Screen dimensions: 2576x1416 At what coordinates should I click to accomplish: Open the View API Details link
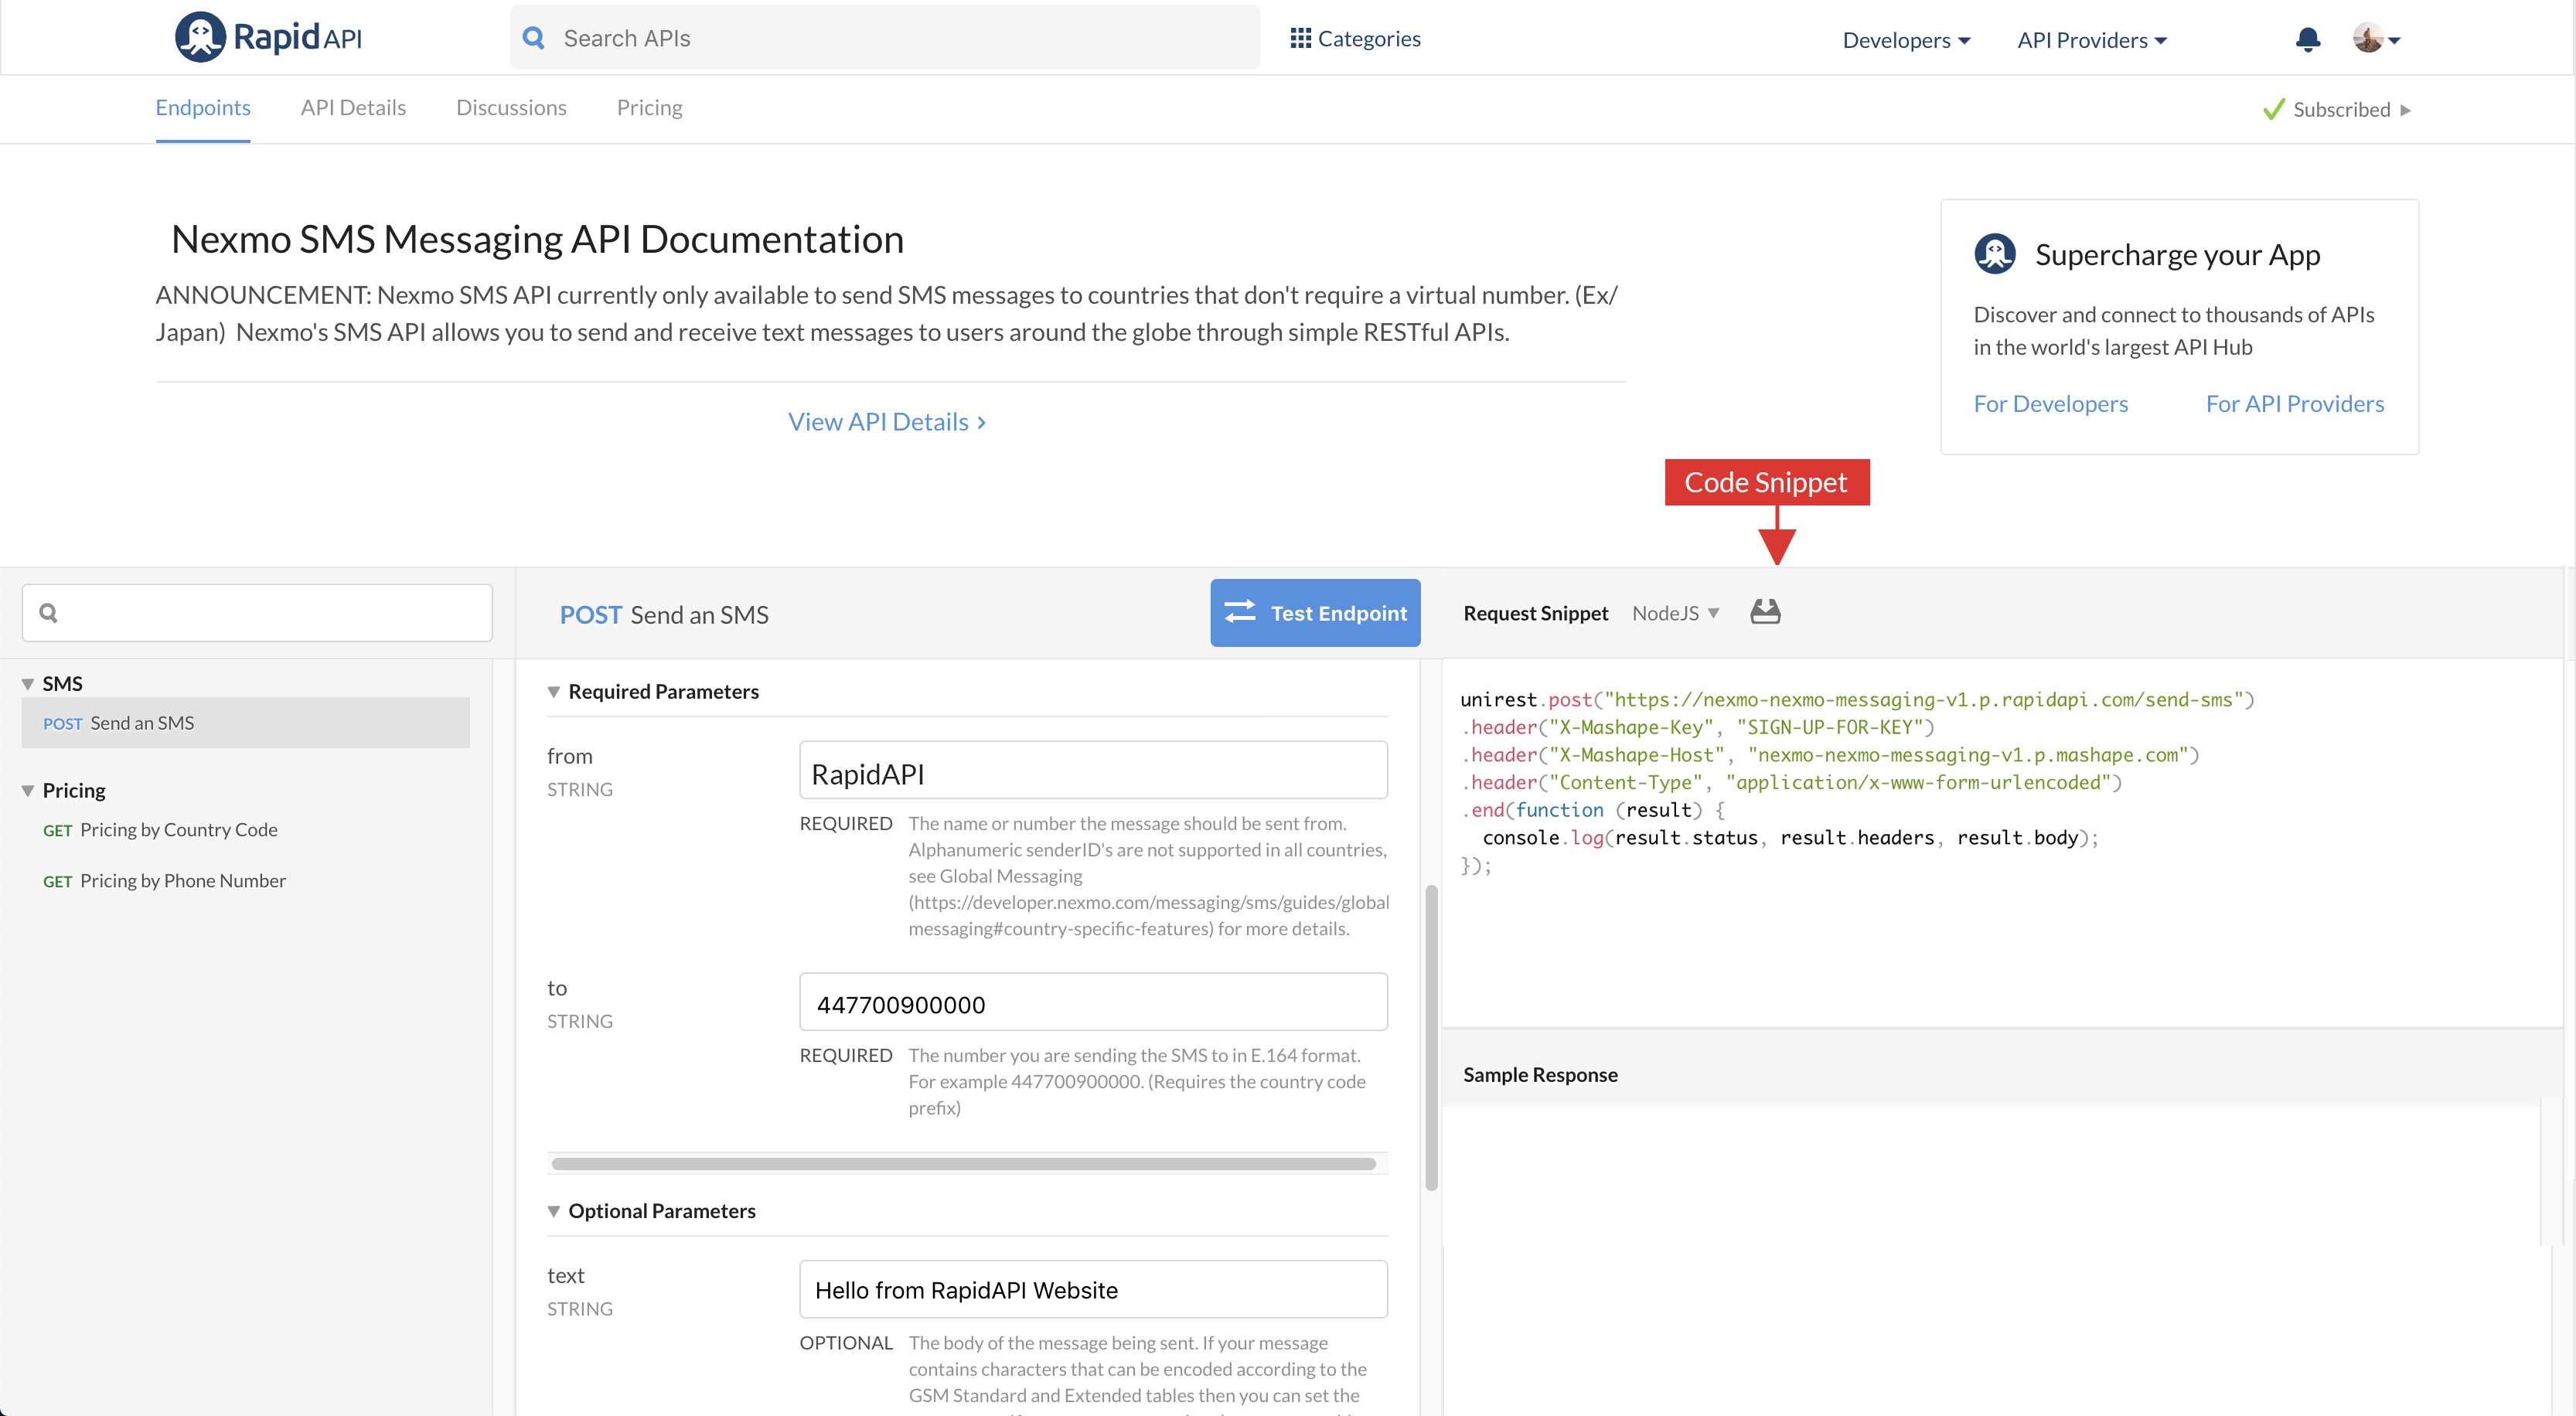tap(887, 422)
